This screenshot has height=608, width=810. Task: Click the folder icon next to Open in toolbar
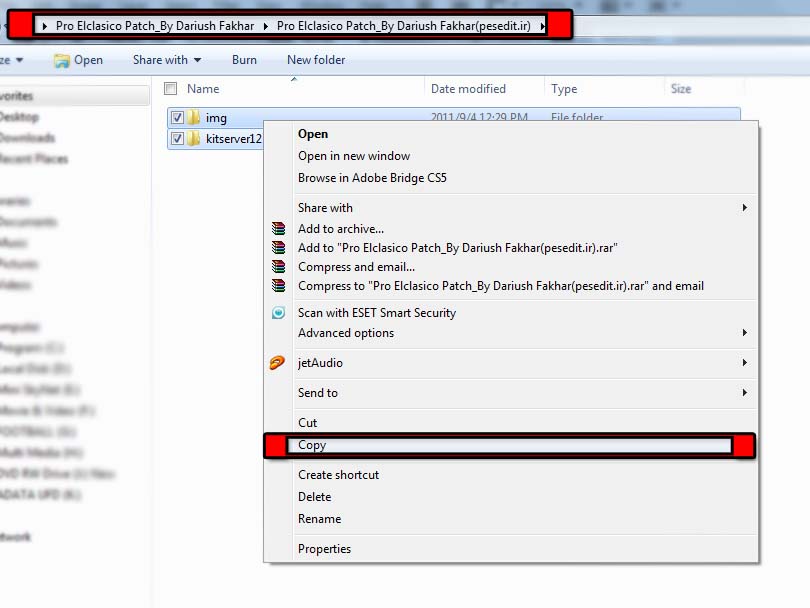61,60
